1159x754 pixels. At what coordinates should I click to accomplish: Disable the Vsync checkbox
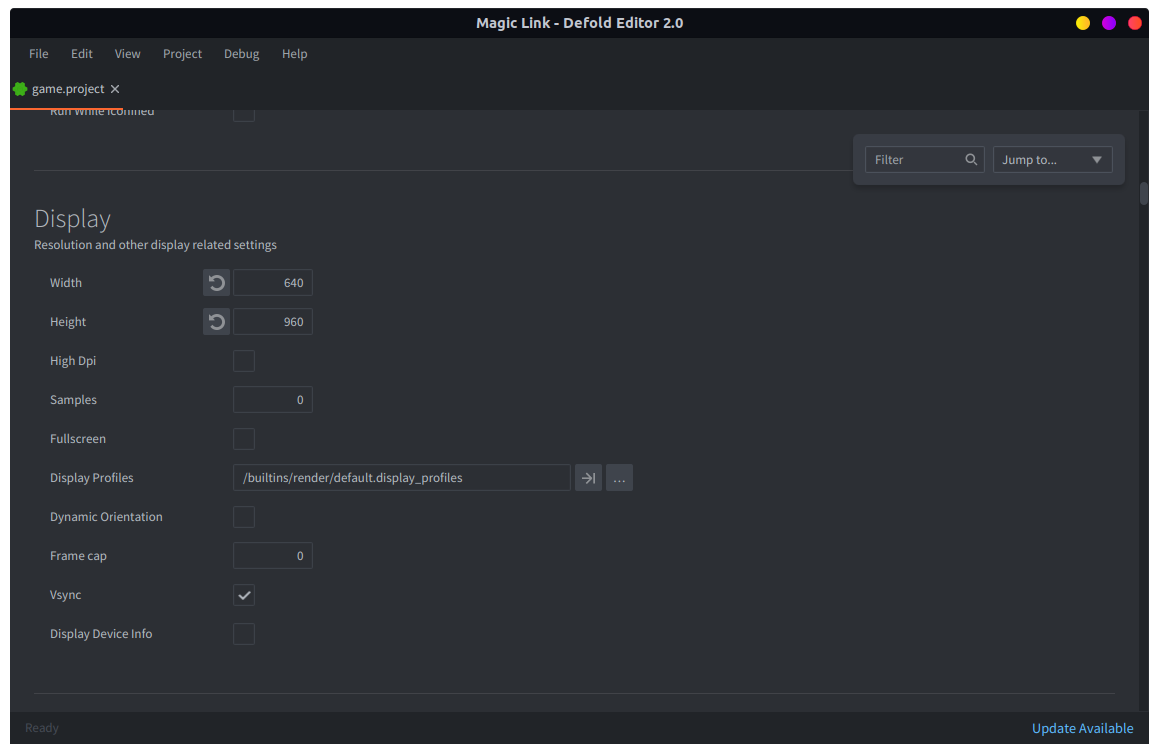point(244,595)
